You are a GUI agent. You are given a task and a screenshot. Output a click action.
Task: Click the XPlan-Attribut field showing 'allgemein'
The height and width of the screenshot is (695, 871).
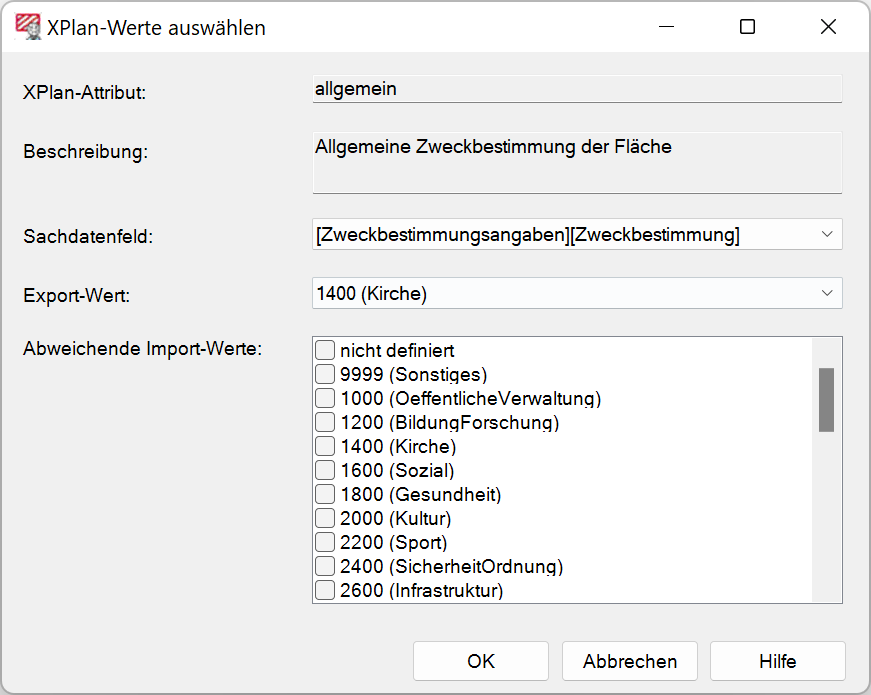577,89
